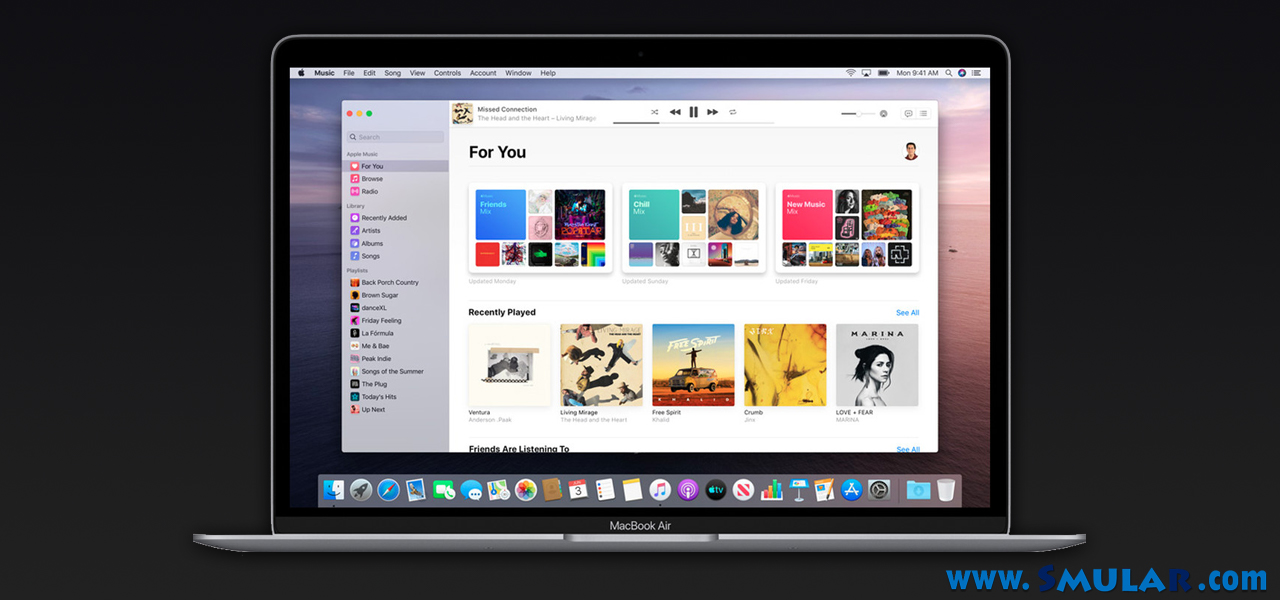Click See All for Recently Played

click(907, 313)
